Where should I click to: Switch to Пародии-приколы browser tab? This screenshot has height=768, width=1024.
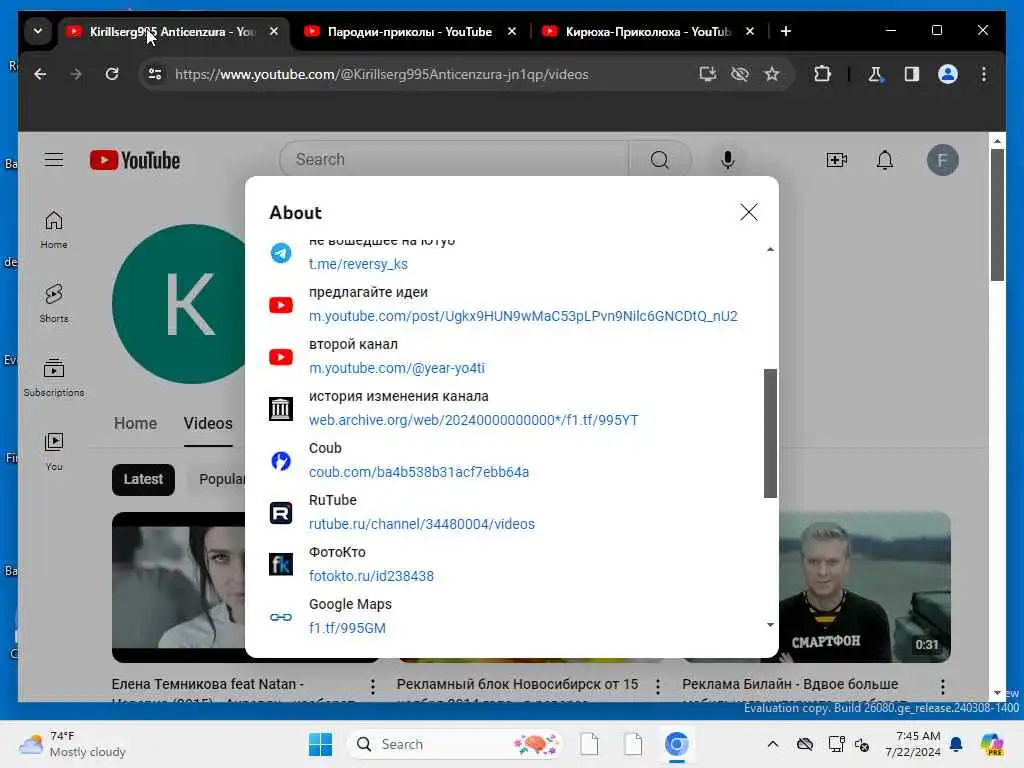[x=409, y=31]
